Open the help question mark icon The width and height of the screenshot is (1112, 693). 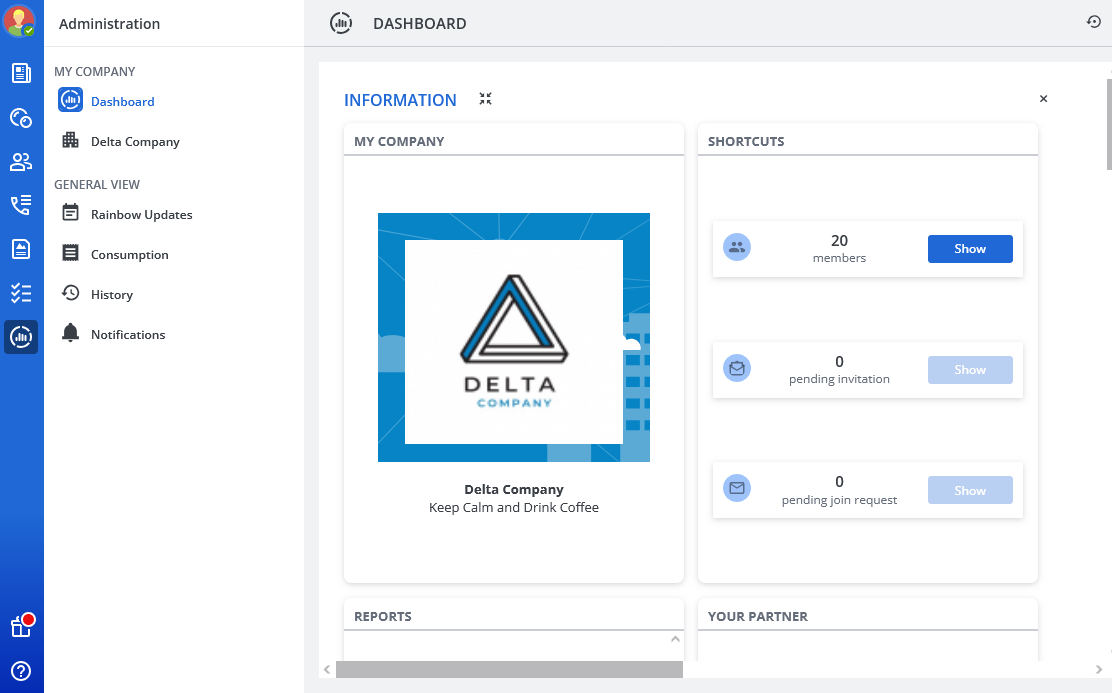21,671
